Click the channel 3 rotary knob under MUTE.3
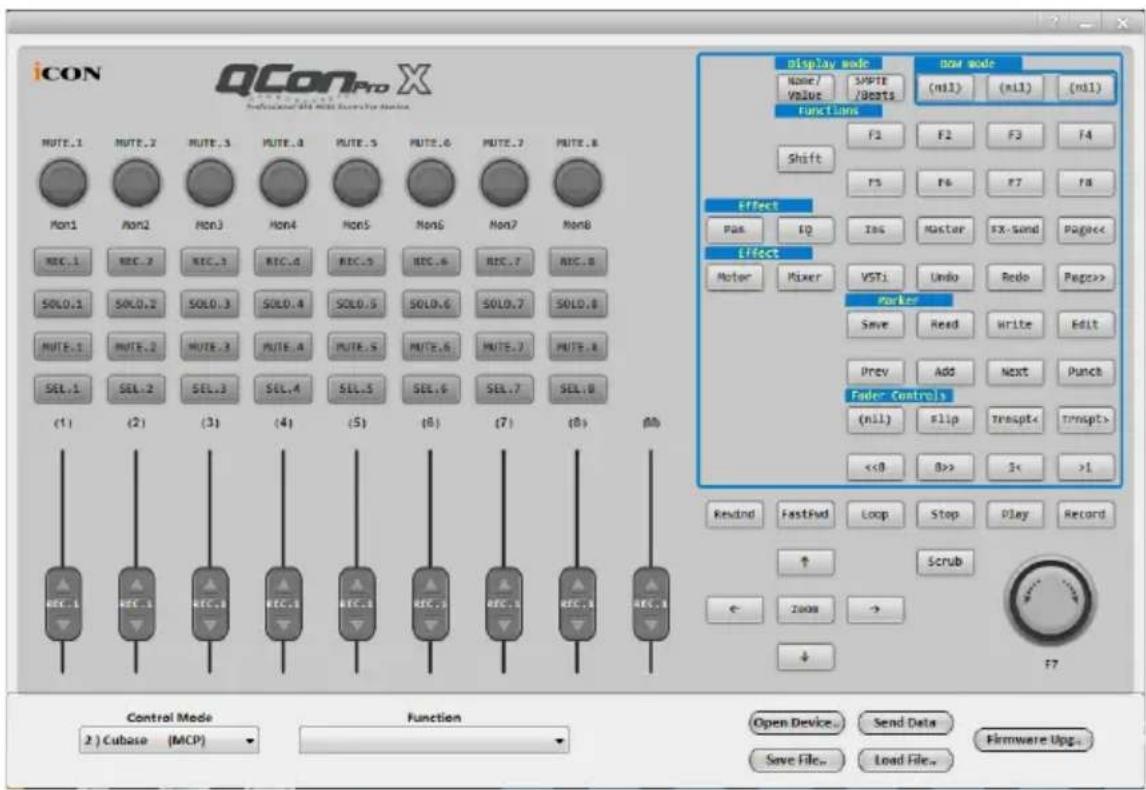 point(210,183)
